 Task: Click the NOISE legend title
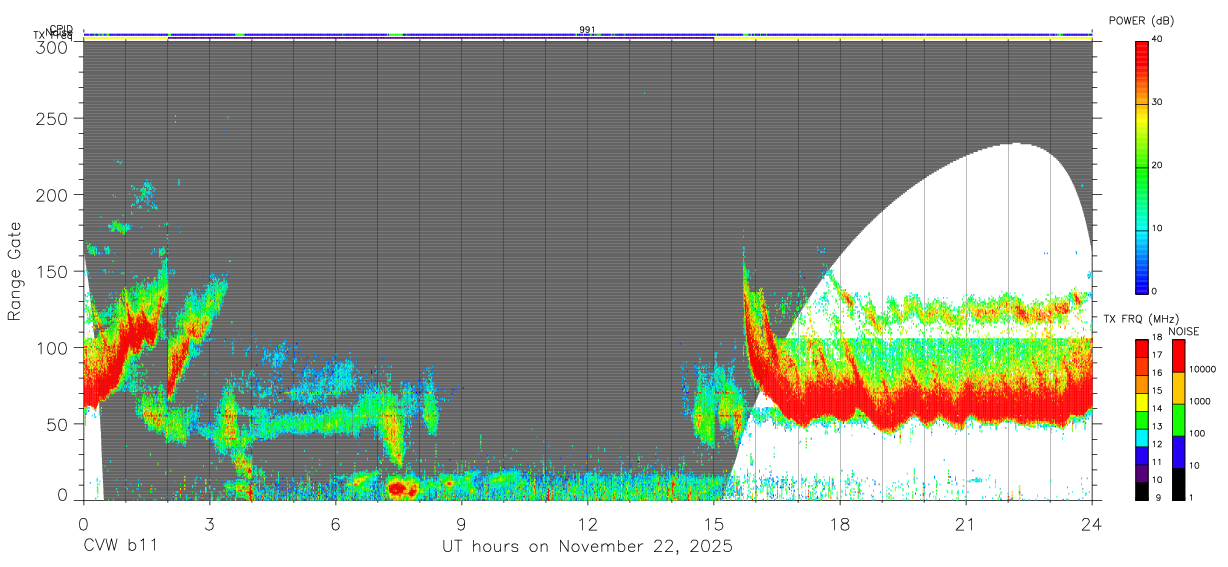tap(1182, 331)
